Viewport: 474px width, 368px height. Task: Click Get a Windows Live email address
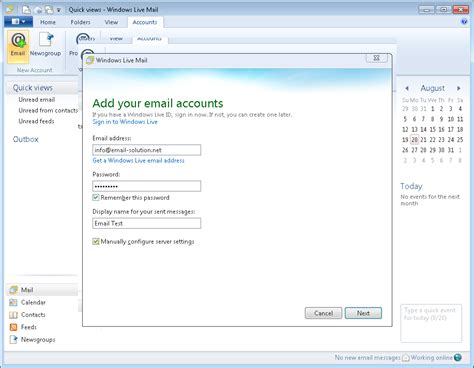(138, 161)
